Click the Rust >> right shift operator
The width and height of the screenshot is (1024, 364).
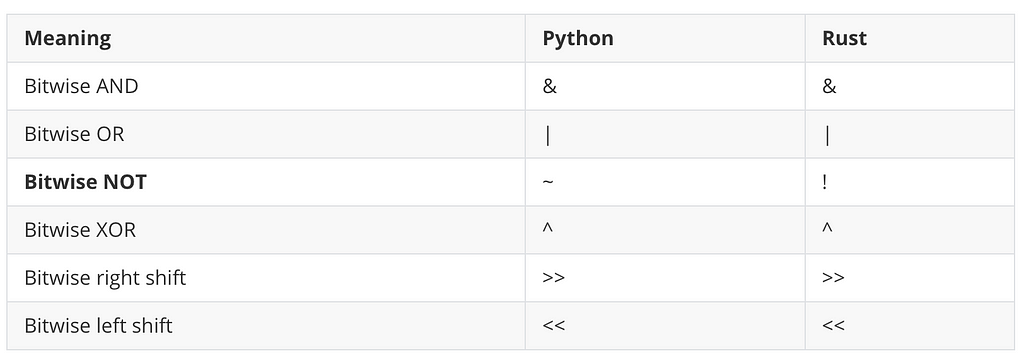pyautogui.click(x=833, y=278)
